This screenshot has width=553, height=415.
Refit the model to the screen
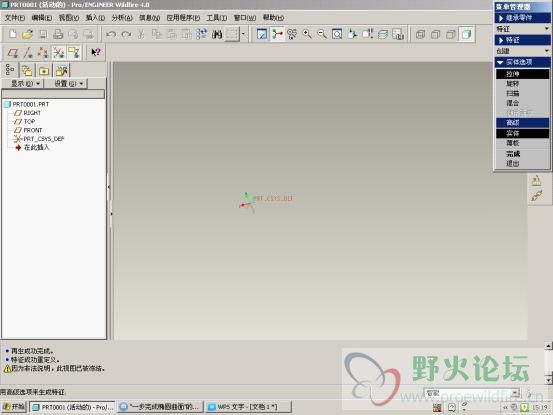coord(337,34)
